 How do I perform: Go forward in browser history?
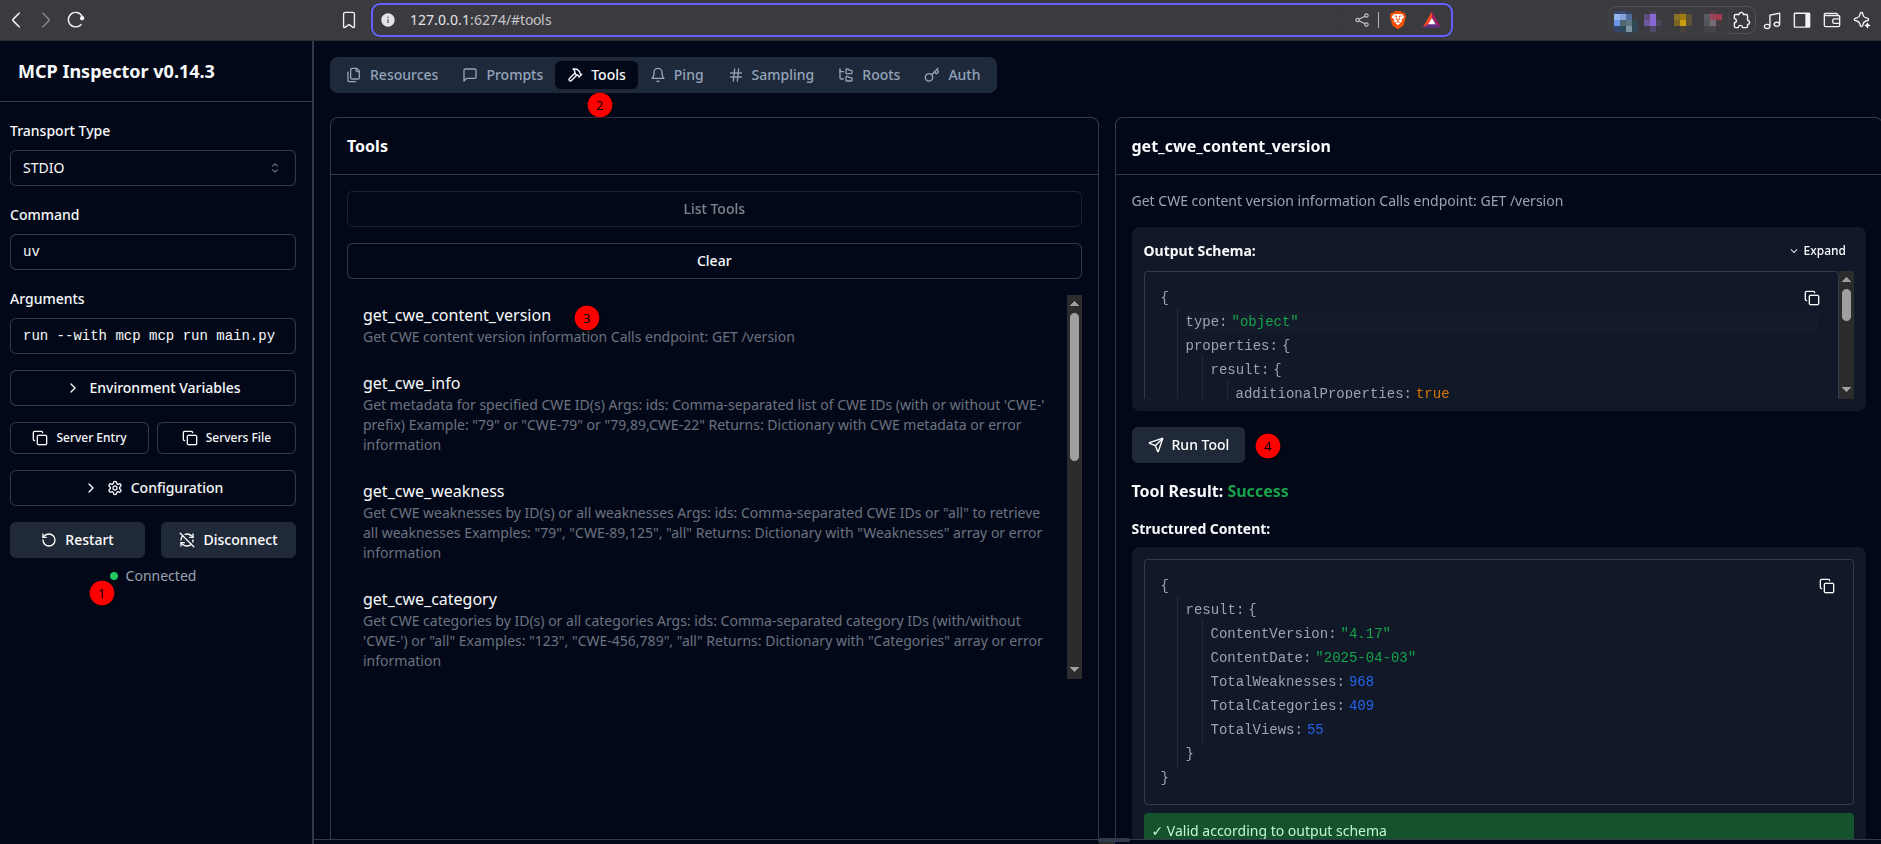click(x=45, y=20)
